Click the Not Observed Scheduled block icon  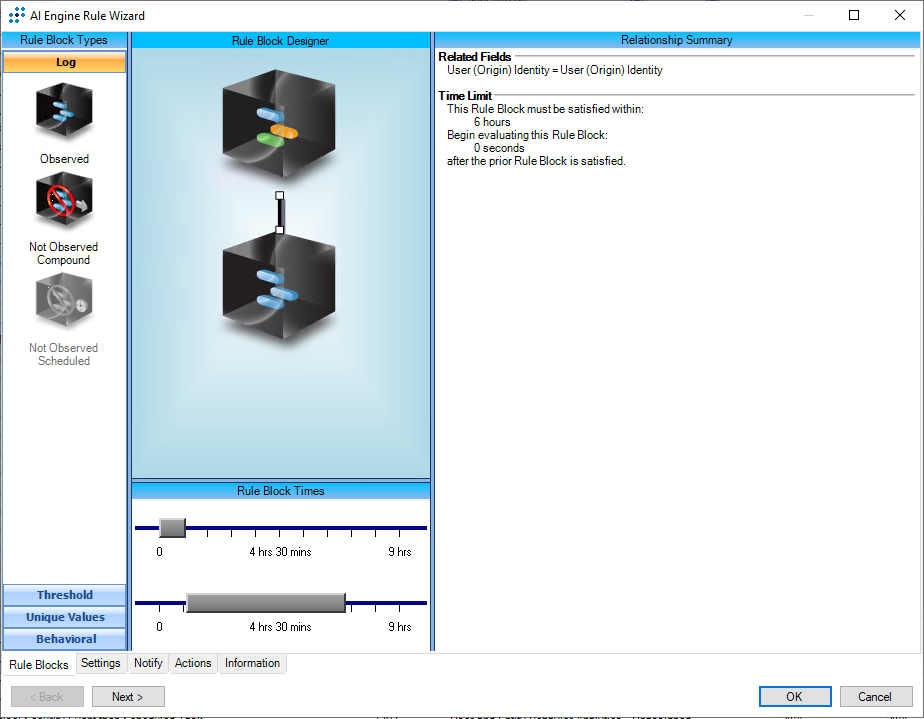pos(64,302)
